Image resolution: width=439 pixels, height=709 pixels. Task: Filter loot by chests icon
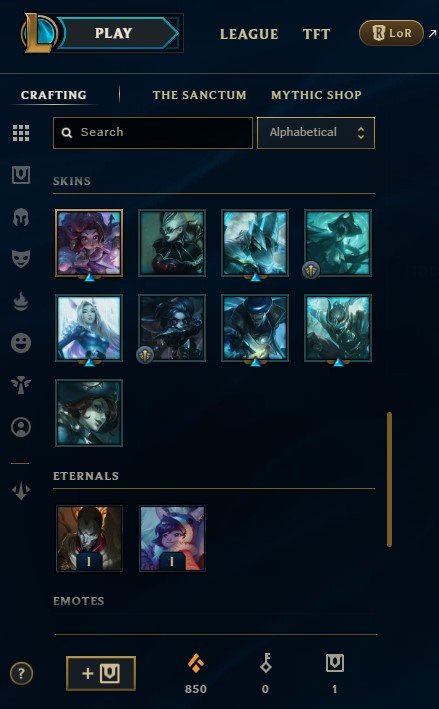tap(21, 175)
